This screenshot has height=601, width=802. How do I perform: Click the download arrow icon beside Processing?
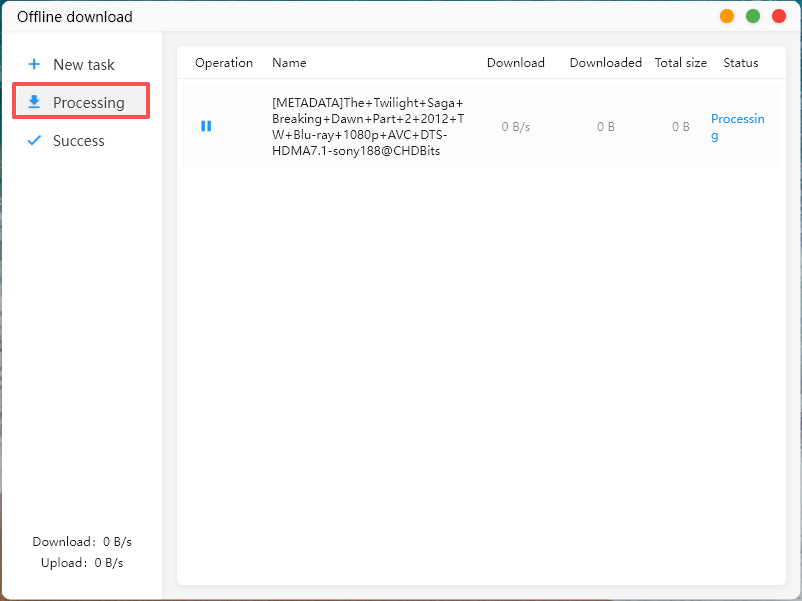pos(34,102)
